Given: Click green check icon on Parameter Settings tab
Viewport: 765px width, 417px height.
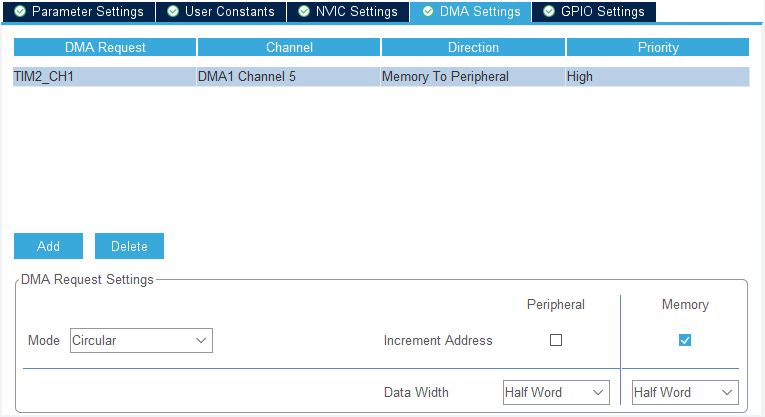Looking at the screenshot, I should [20, 11].
